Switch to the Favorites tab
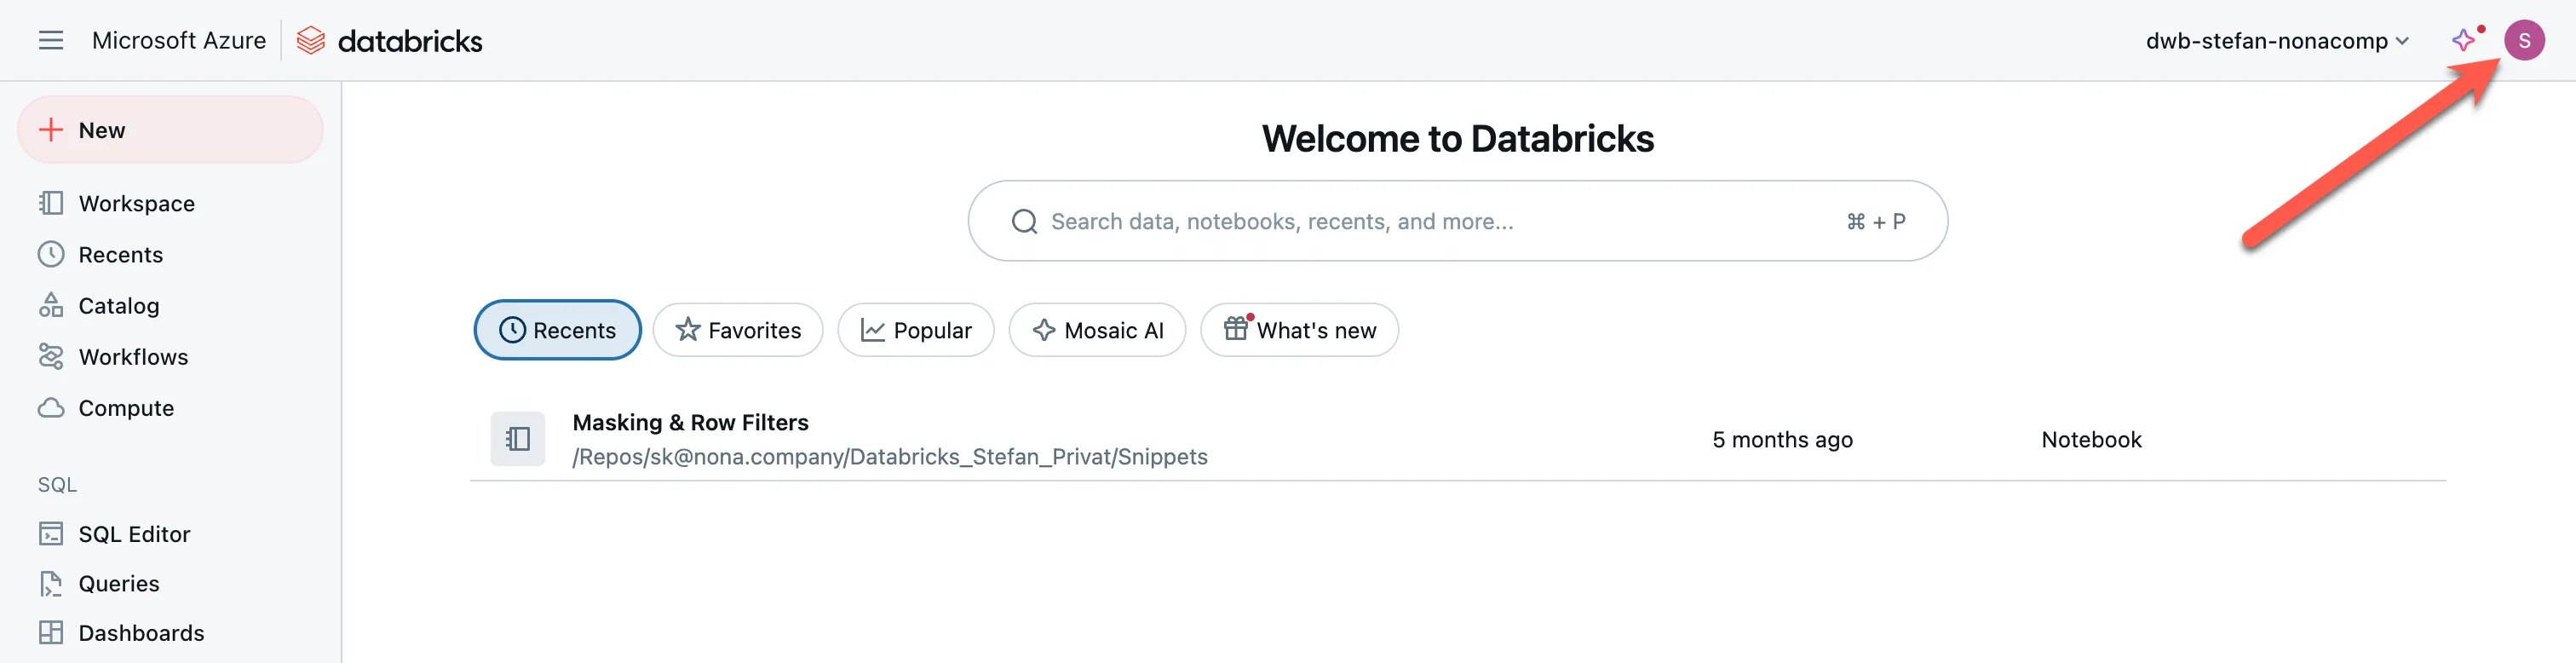Viewport: 2576px width, 663px height. [738, 330]
